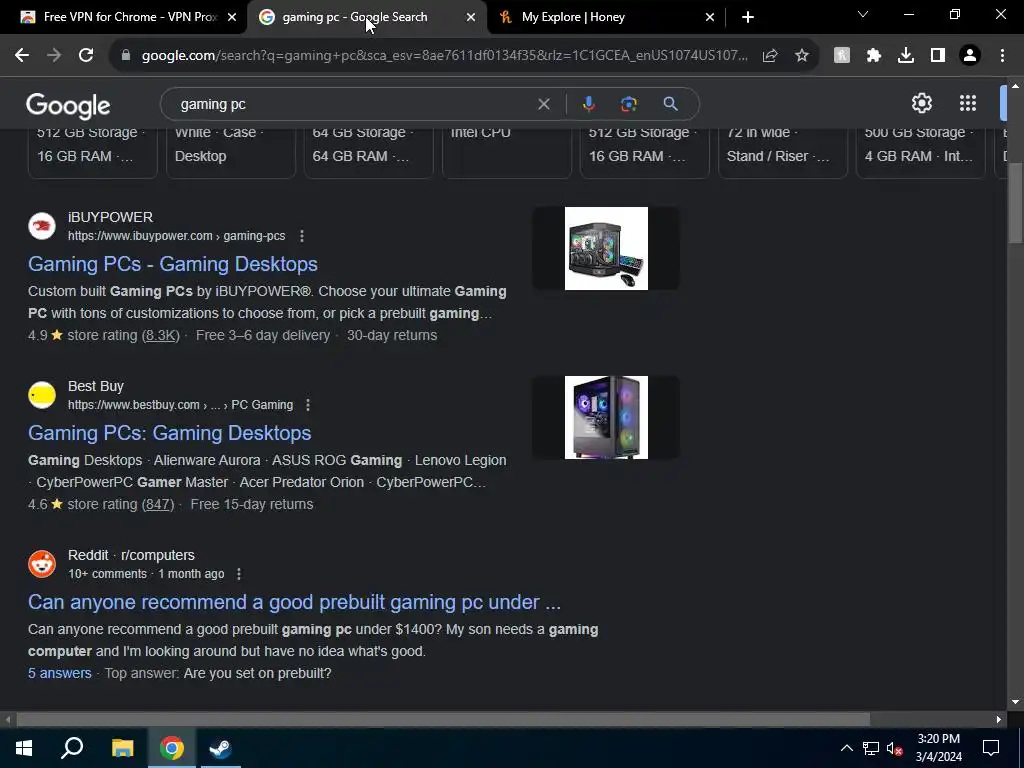Viewport: 1024px width, 768px height.
Task: Click the scroll right arrow
Action: click(x=999, y=720)
